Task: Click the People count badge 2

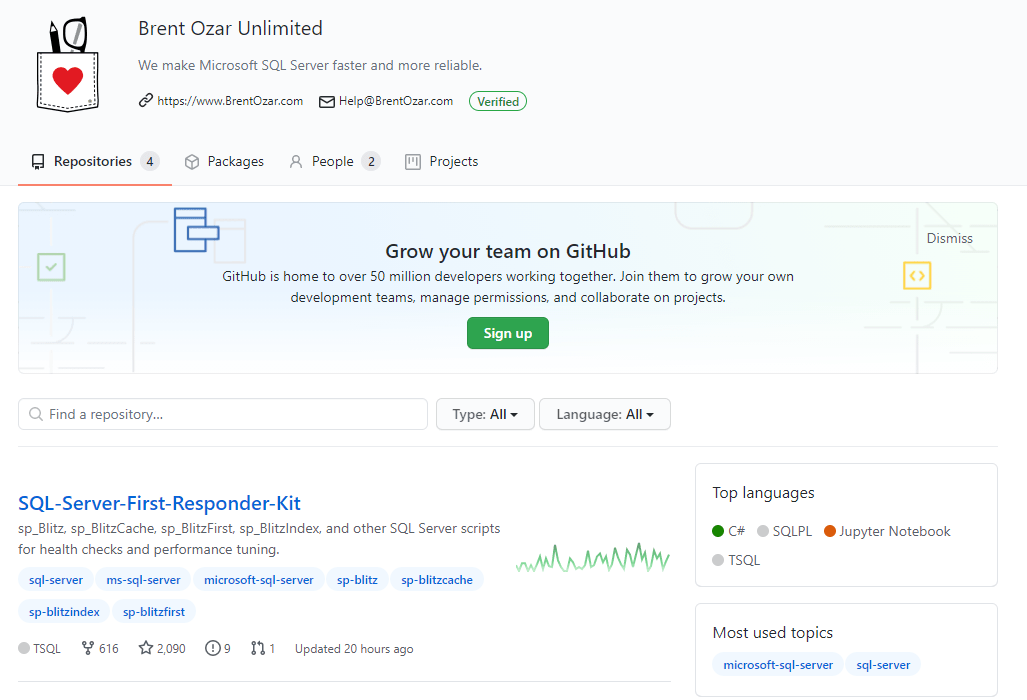Action: point(371,162)
